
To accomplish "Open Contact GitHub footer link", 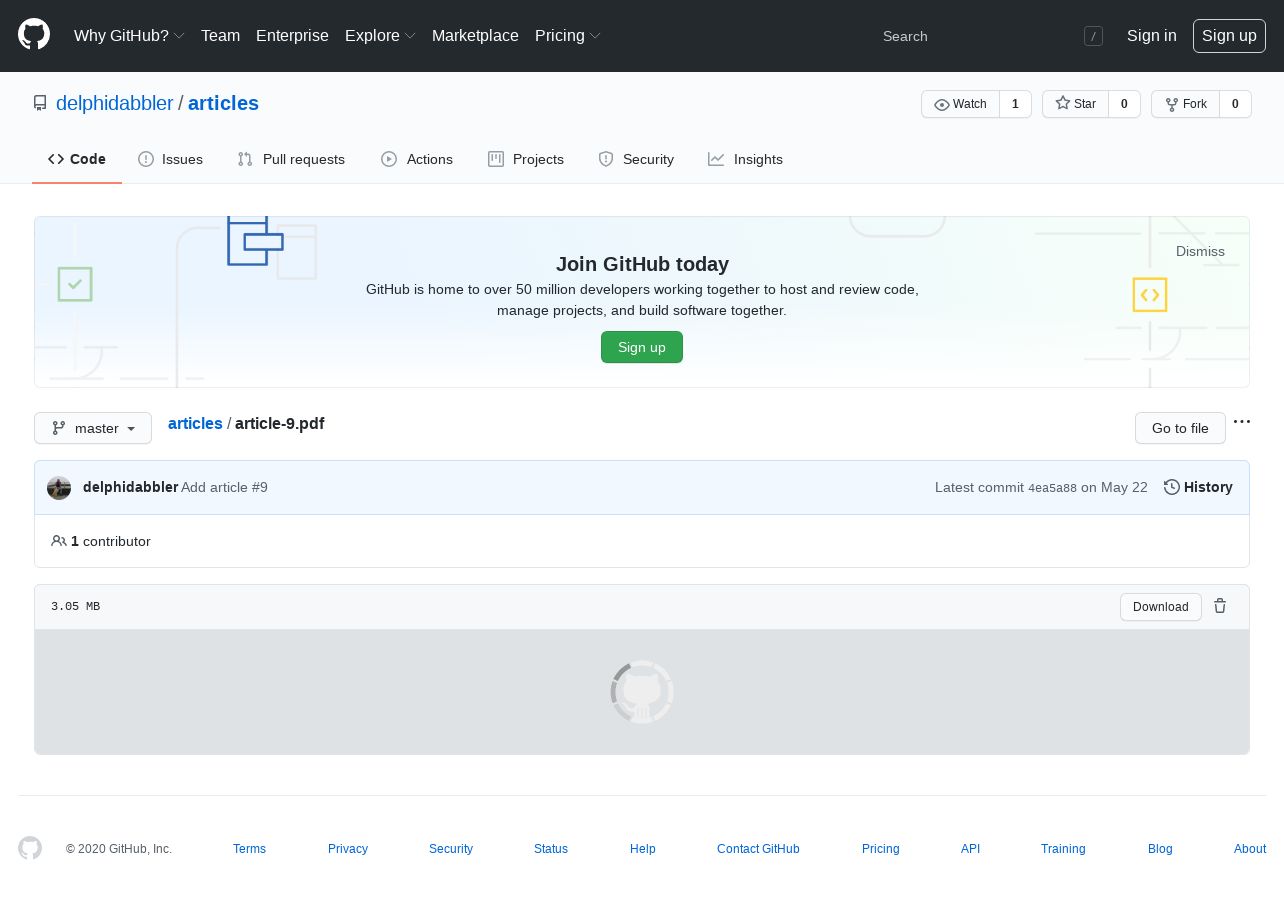I will [758, 849].
